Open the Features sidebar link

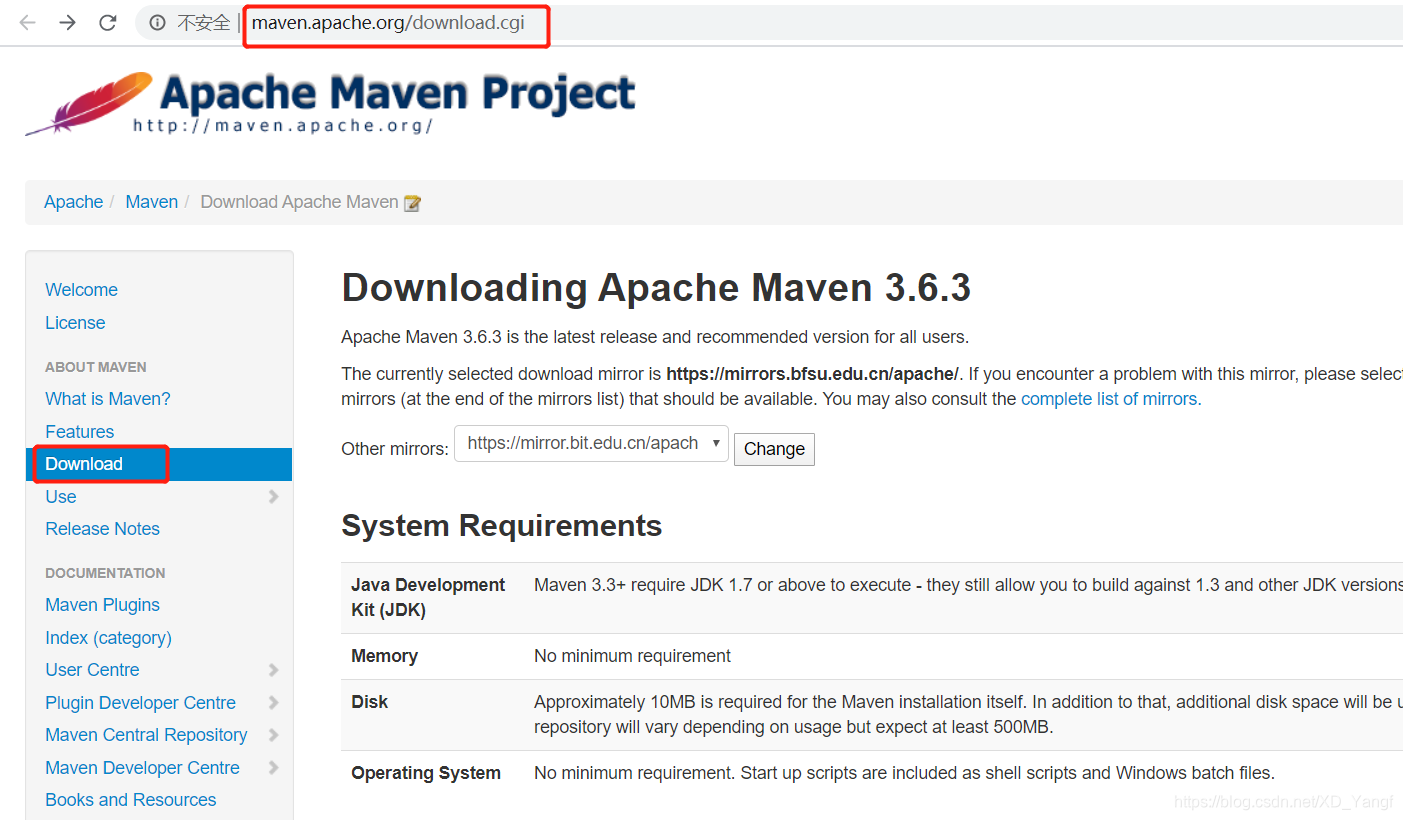click(x=80, y=432)
